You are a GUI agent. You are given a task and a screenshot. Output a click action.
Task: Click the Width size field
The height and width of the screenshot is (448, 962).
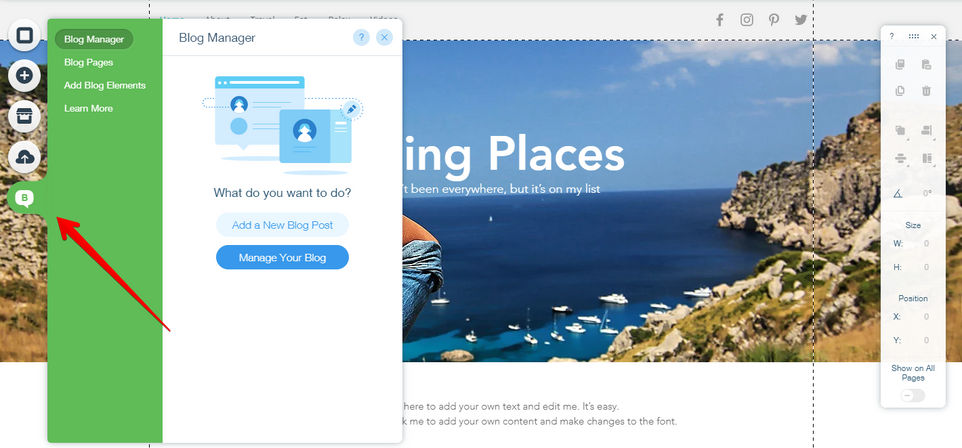point(925,244)
